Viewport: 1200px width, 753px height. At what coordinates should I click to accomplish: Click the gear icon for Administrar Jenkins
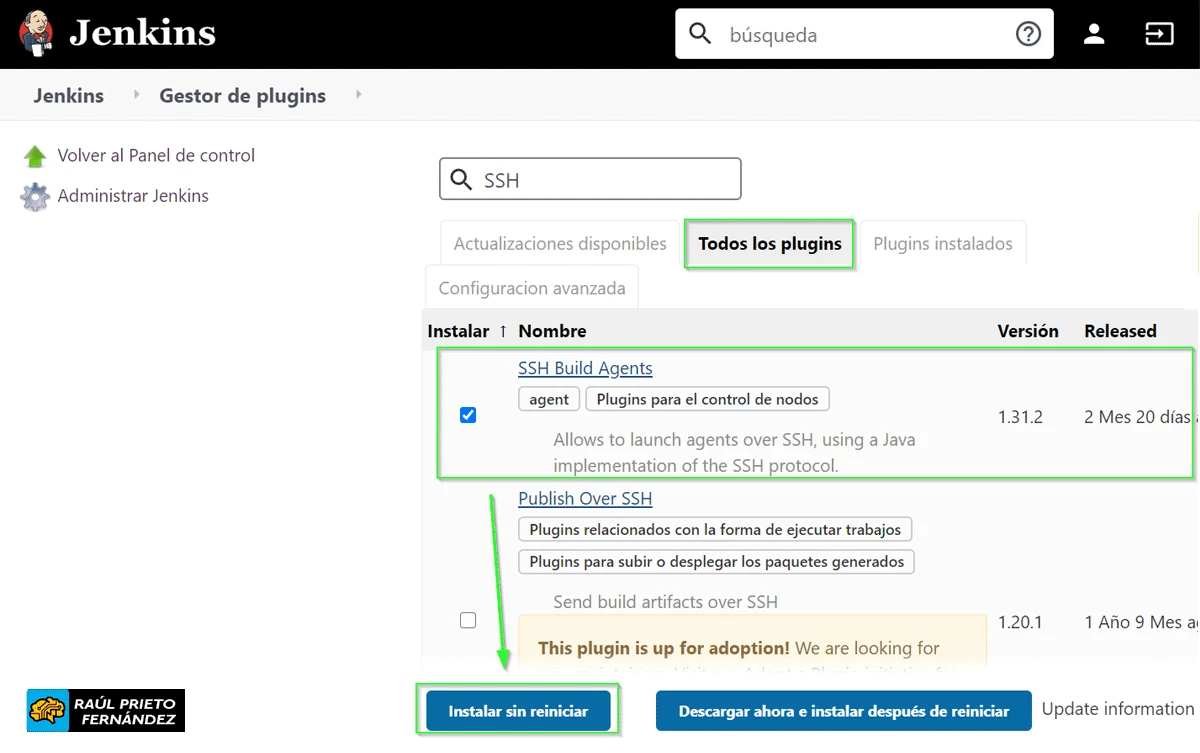point(35,197)
